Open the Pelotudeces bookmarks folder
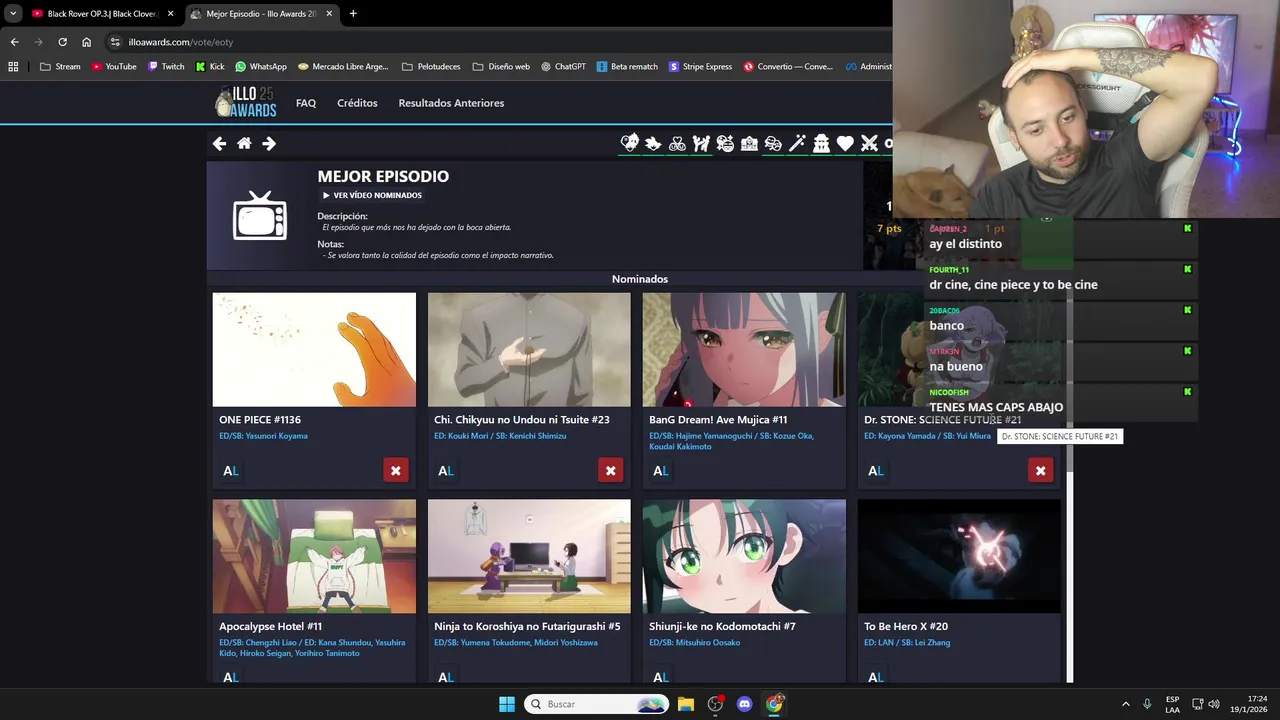1280x720 pixels. [431, 67]
